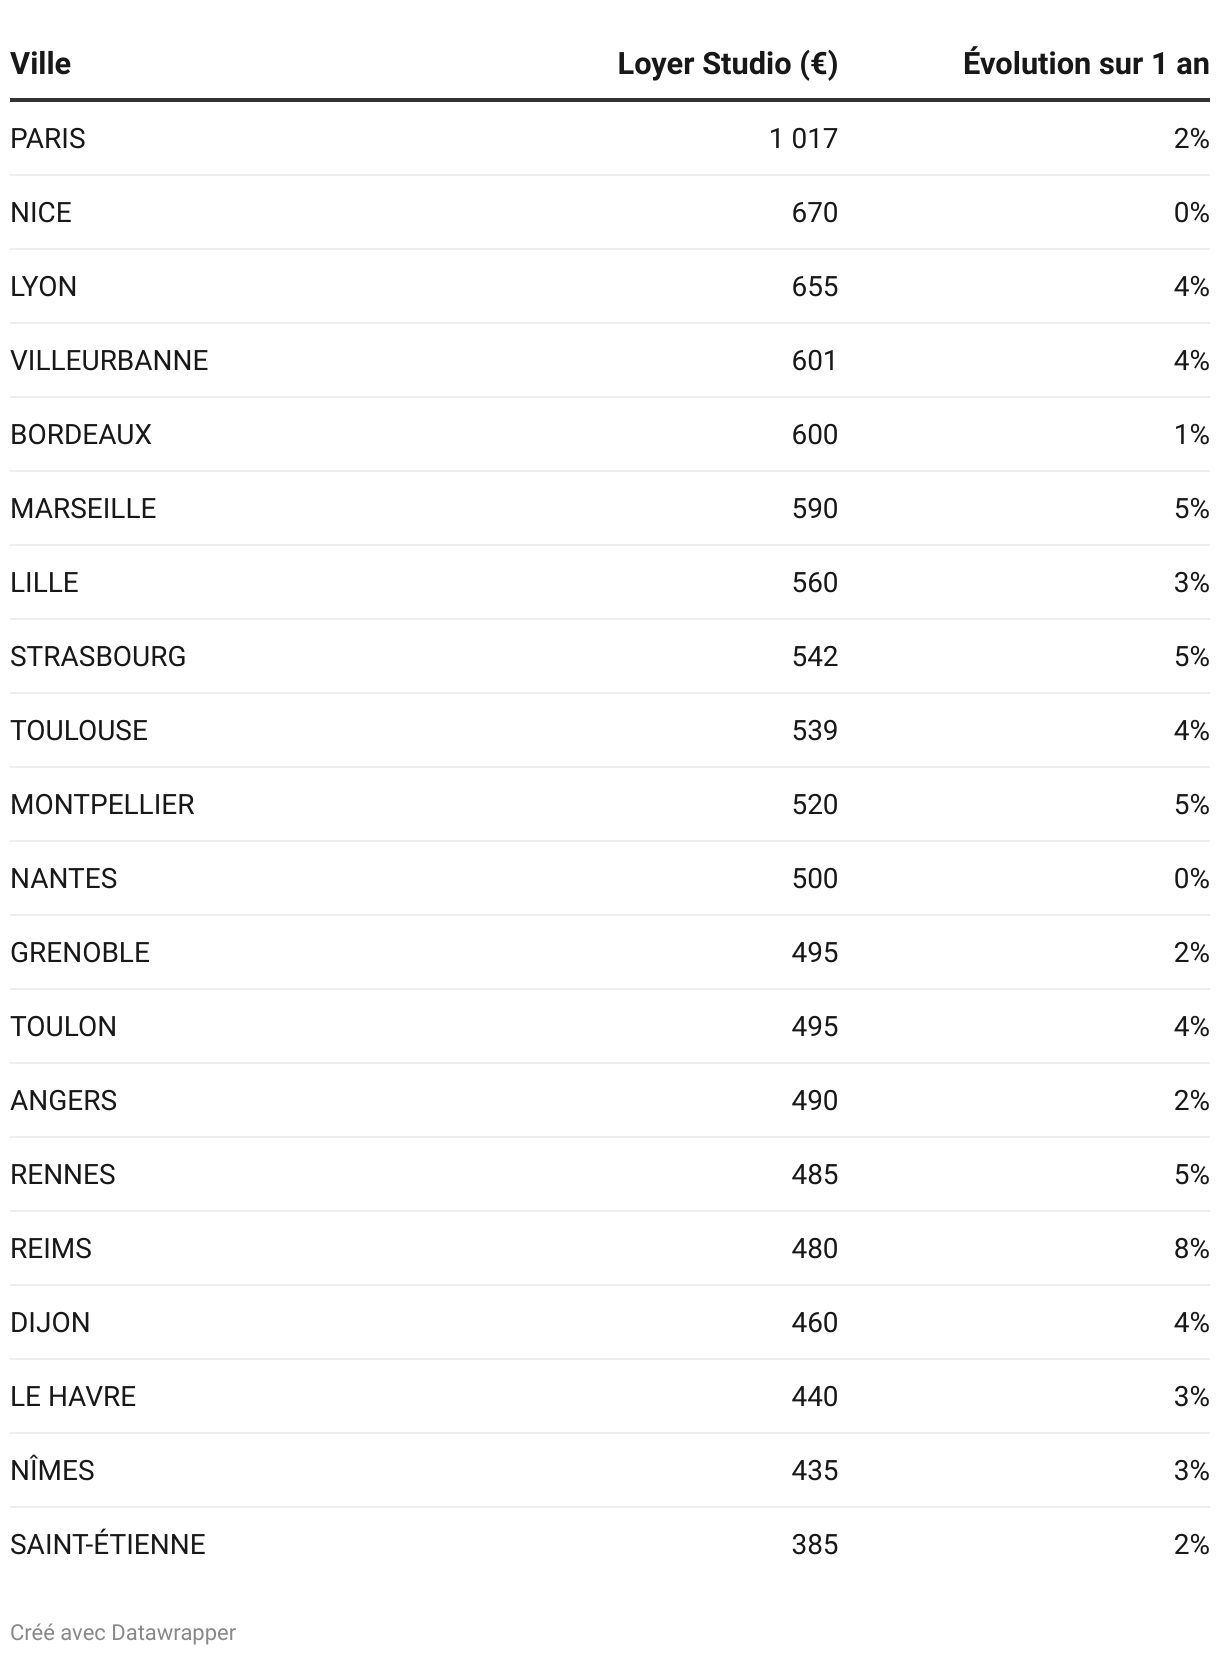
Task: Click the Loyer Studio (€) column header
Action: tap(727, 64)
